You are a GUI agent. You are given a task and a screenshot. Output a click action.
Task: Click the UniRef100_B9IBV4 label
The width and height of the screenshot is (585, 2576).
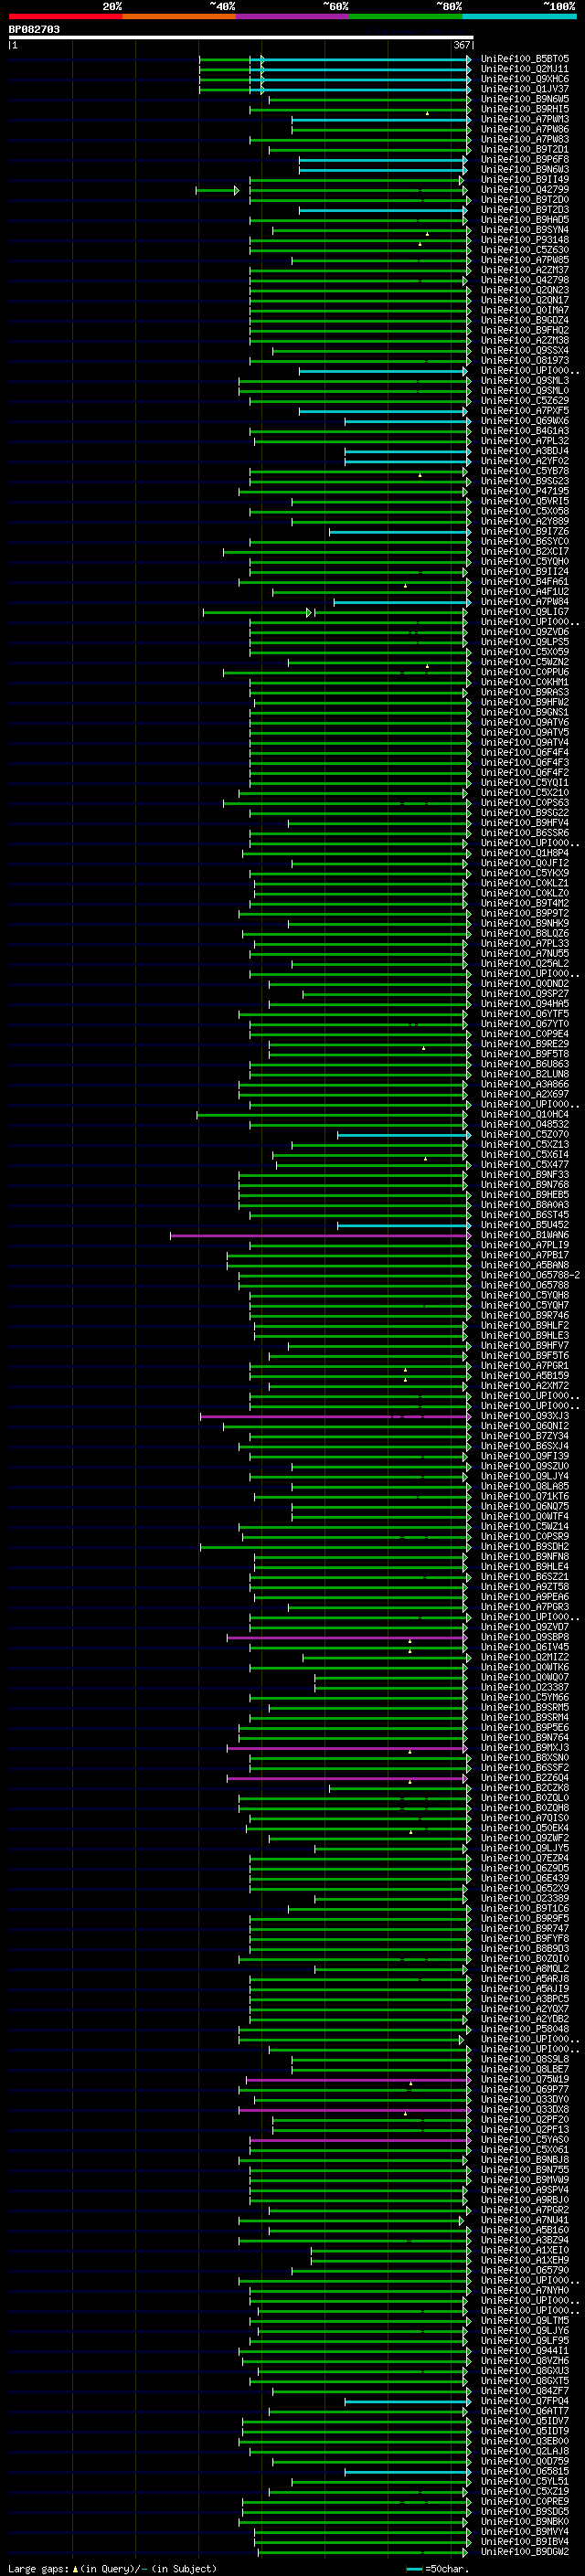click(525, 2541)
